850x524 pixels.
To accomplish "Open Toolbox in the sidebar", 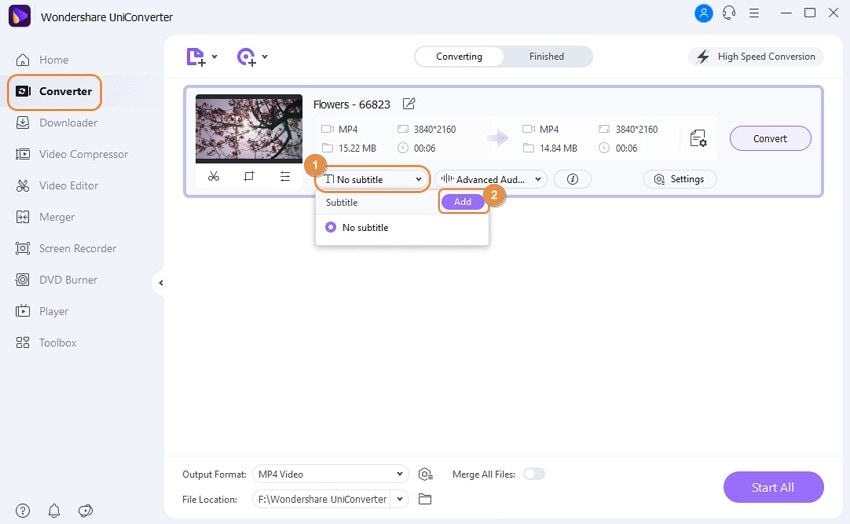I will pos(46,342).
